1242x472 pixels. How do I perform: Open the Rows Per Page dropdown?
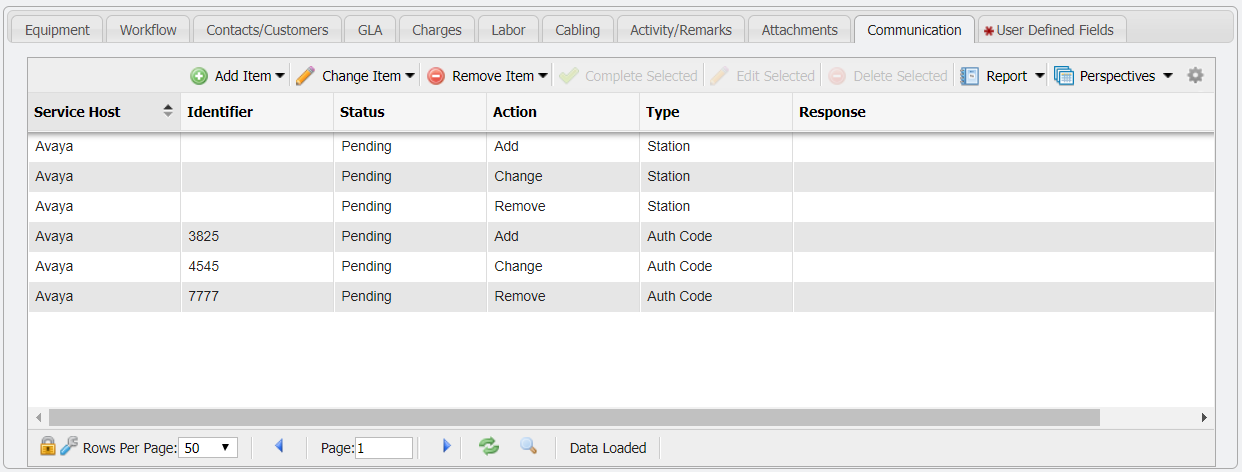pyautogui.click(x=209, y=448)
